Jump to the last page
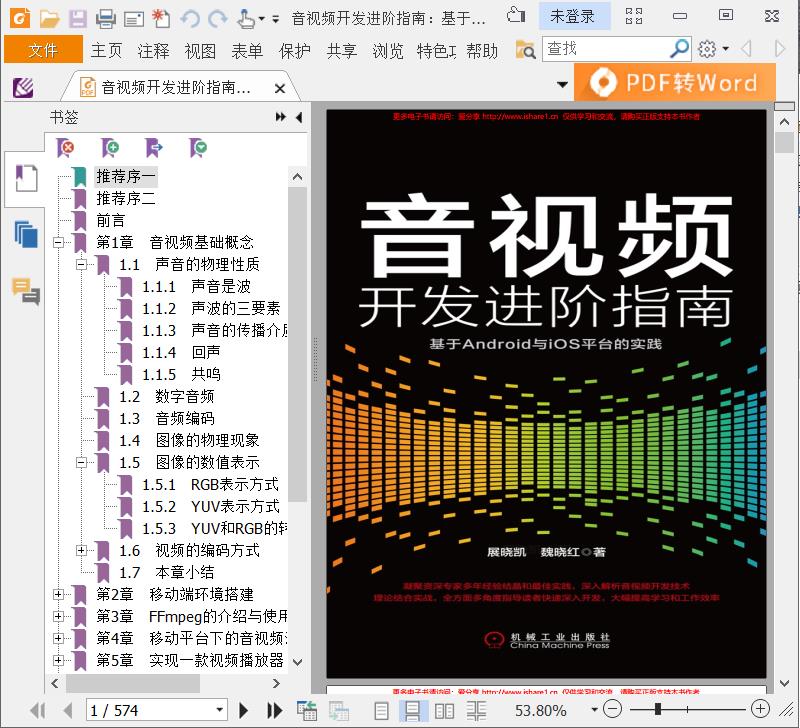This screenshot has height=728, width=800. [x=274, y=710]
